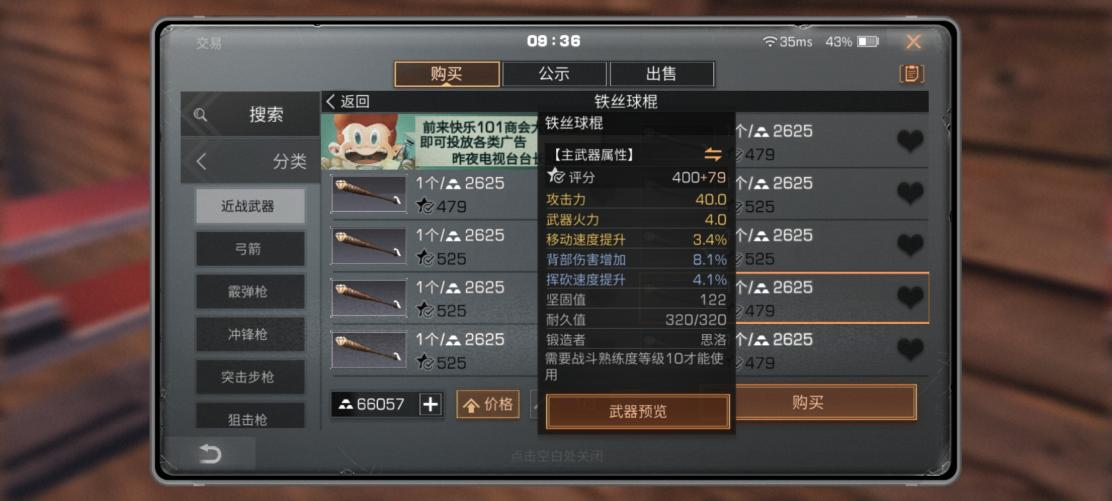Select the first bat thumbnail rated 479
Screen dimensions: 1112x501
(369, 194)
